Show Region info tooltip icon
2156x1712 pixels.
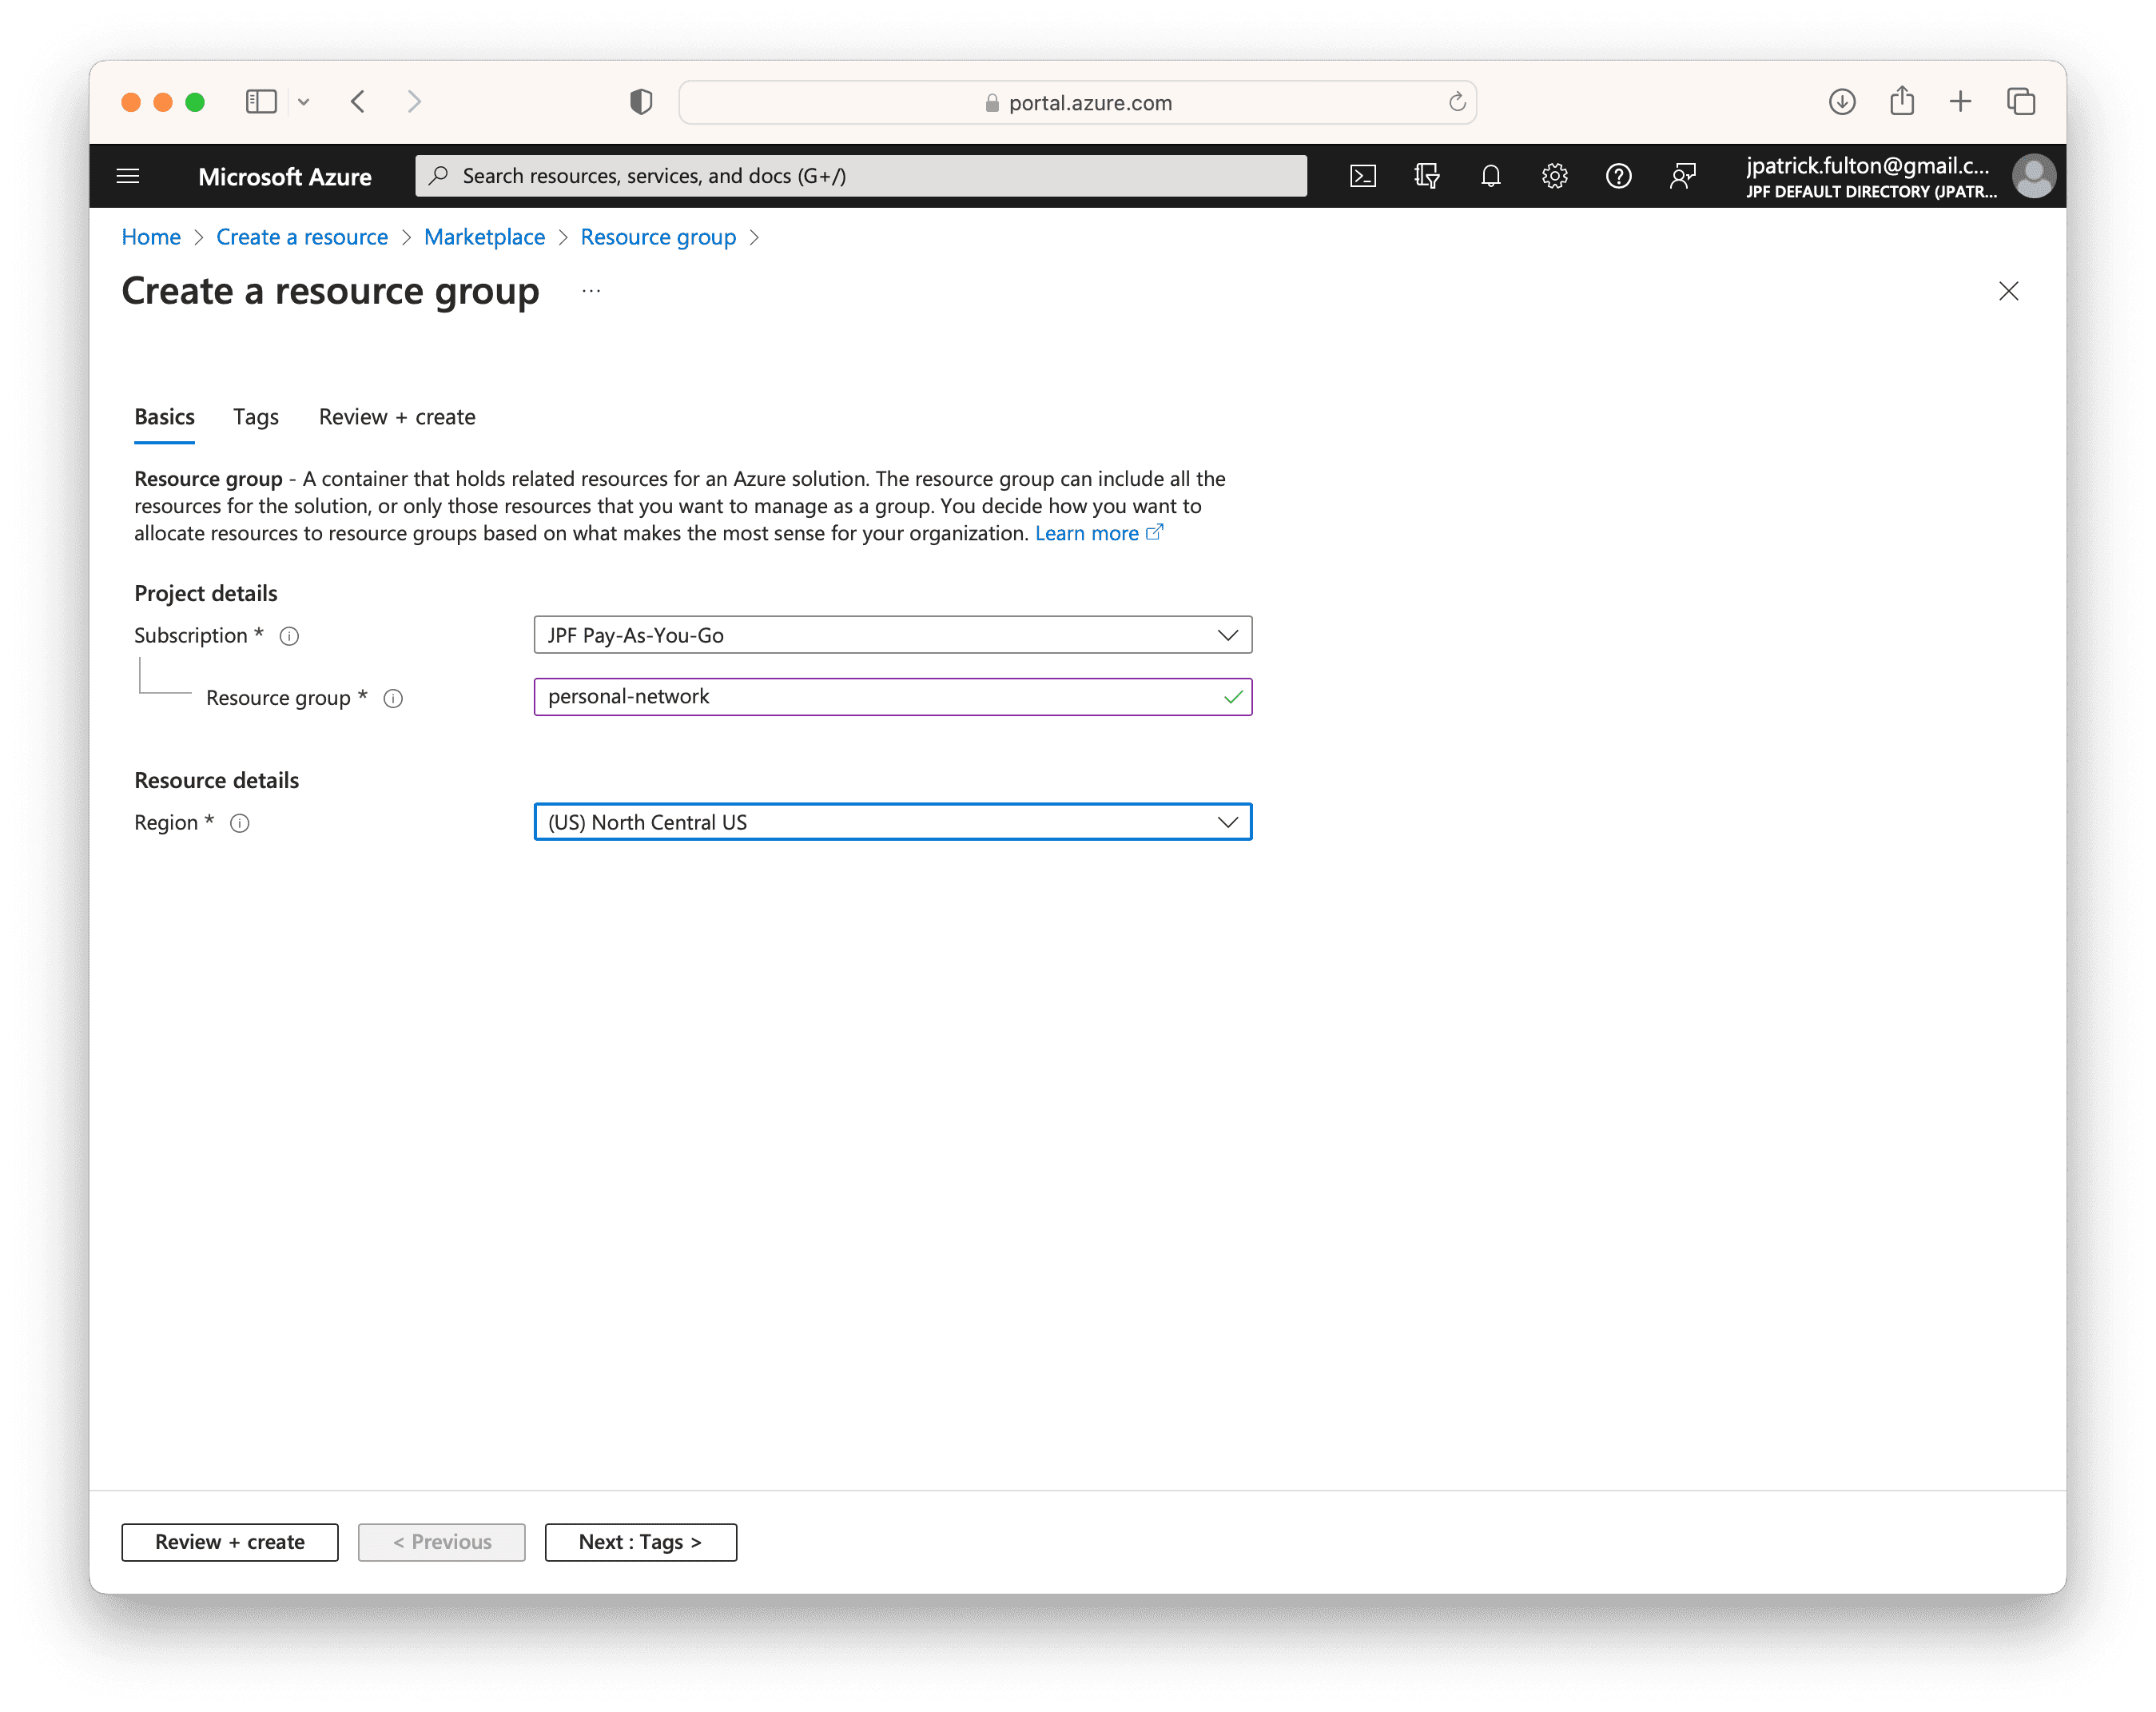pos(240,823)
